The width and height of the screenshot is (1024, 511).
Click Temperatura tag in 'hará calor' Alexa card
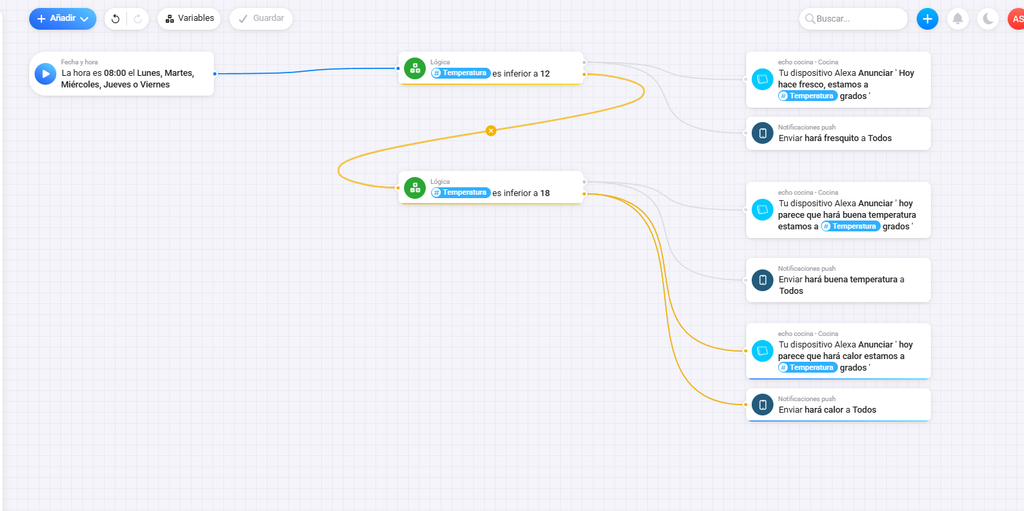807,368
